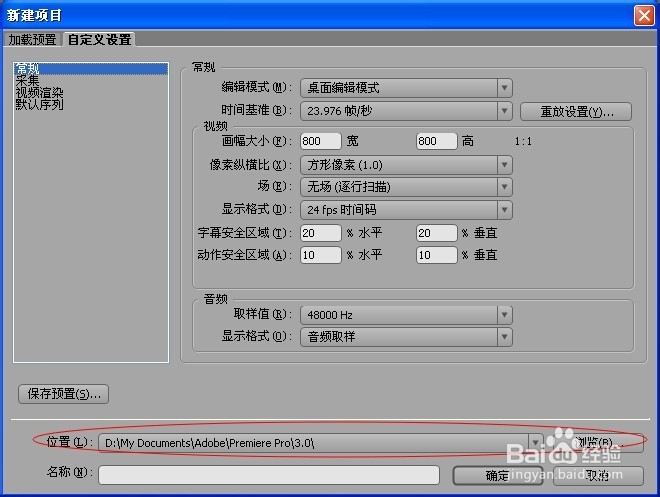Screen dimensions: 660x497
Task: Click the 字幕安全区域 horizontal percent field
Action: (x=321, y=233)
